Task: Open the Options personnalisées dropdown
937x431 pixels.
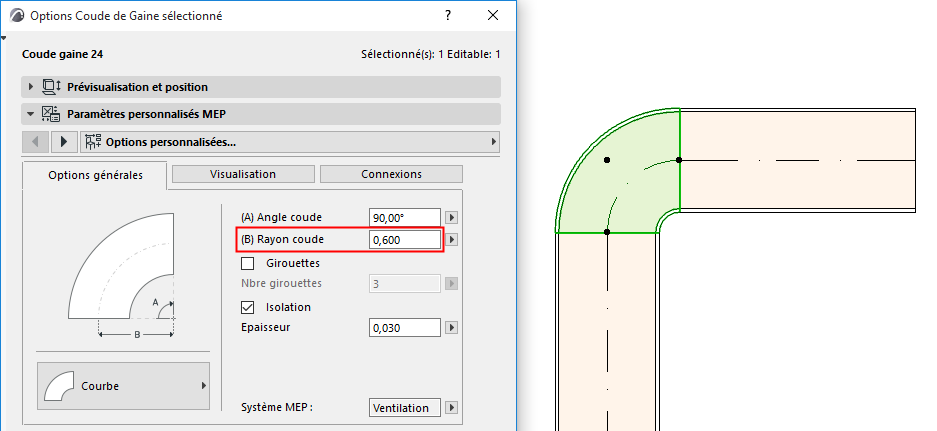Action: (290, 142)
